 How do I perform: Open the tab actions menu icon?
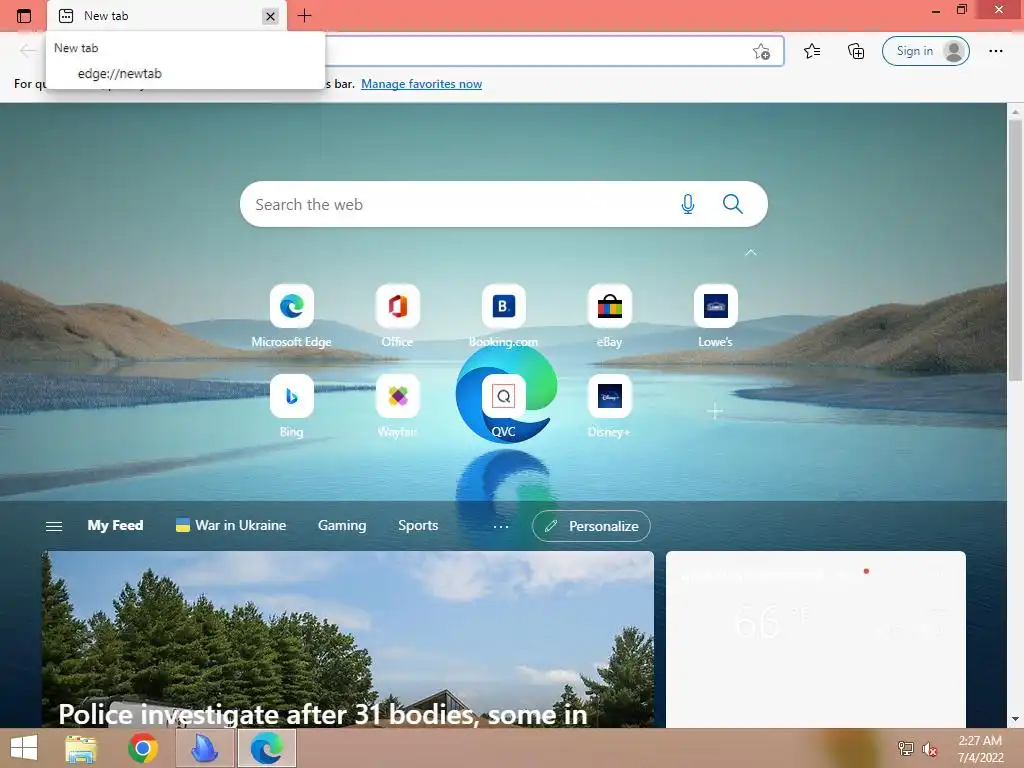point(24,16)
